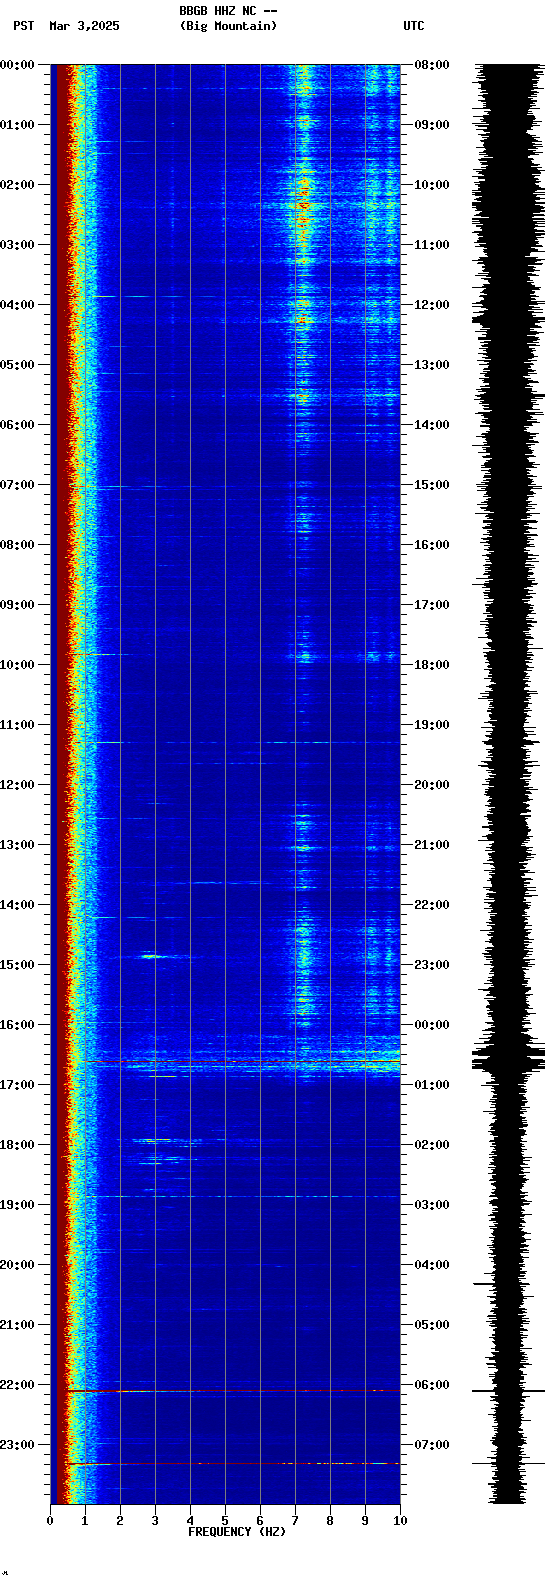Click the PST time label '22:00'

click(17, 1385)
